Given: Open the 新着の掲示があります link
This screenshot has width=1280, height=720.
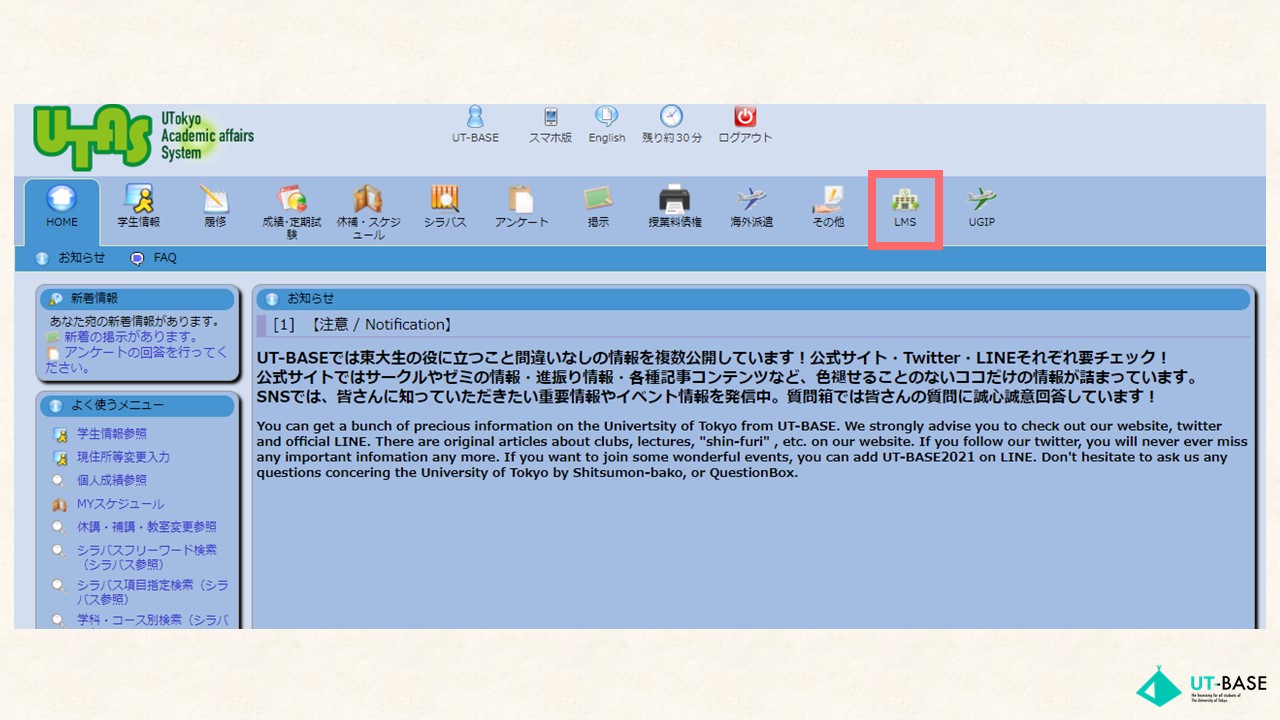Looking at the screenshot, I should [122, 337].
